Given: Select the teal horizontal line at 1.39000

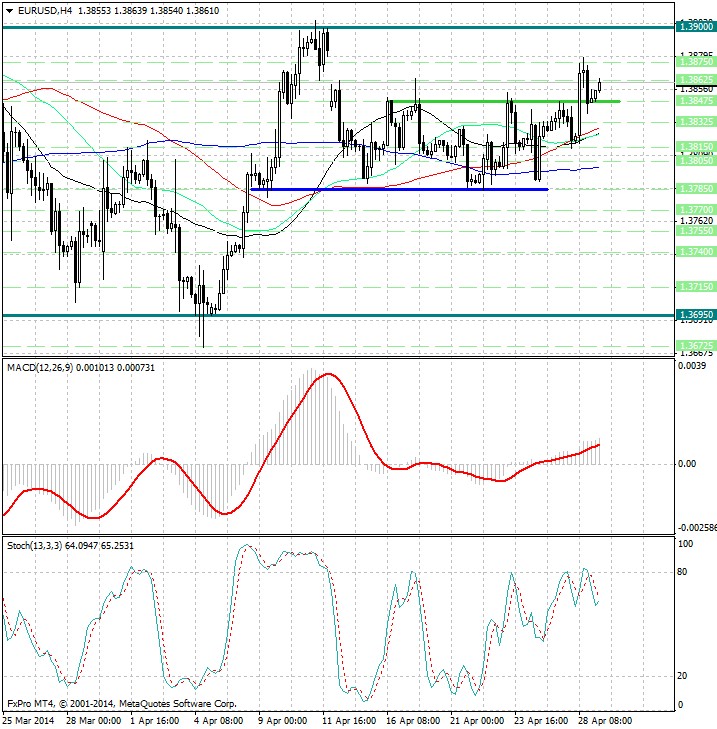Looking at the screenshot, I should 339,27.
